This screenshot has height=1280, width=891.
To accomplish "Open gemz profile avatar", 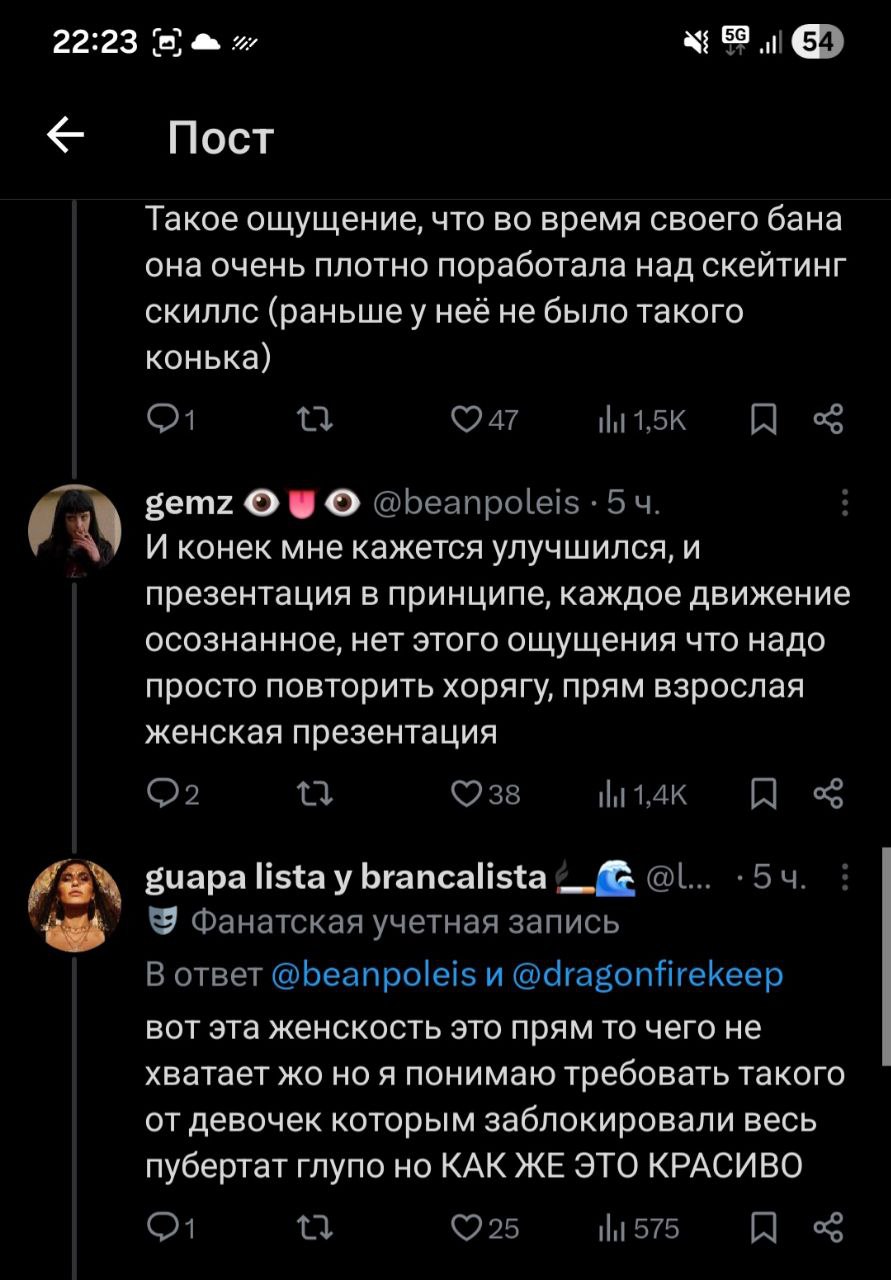I will [x=74, y=531].
